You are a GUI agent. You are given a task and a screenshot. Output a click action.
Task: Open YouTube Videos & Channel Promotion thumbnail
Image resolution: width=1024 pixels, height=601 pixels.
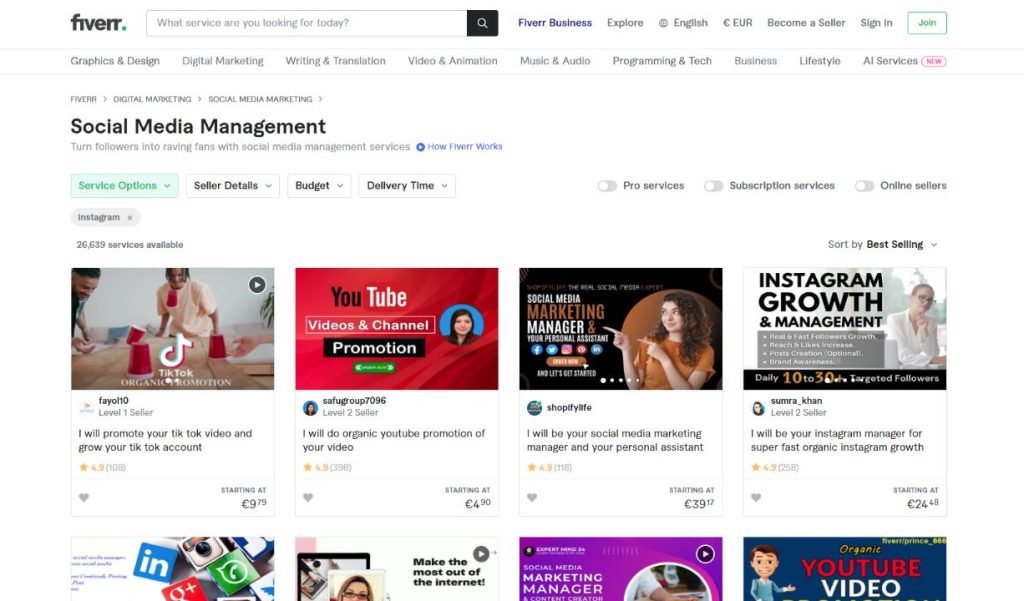click(x=396, y=329)
